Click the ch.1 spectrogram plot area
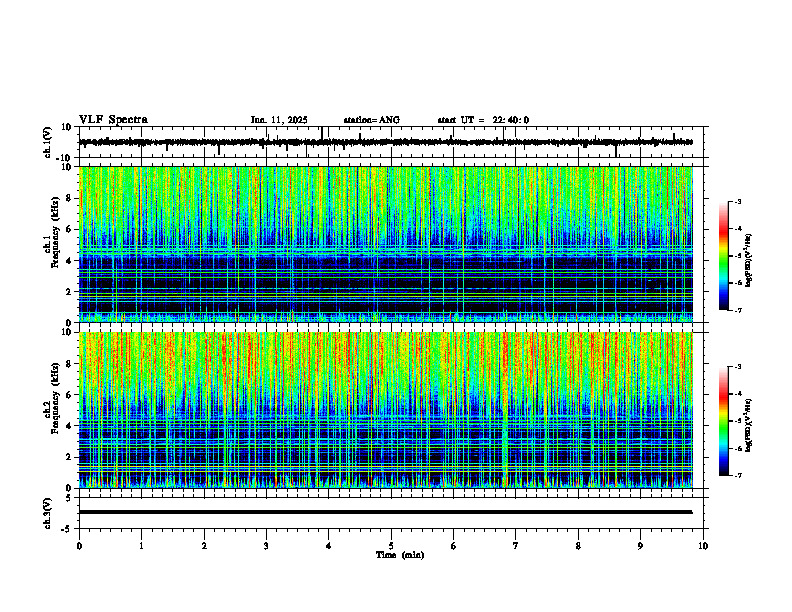792x612 pixels. (385, 244)
